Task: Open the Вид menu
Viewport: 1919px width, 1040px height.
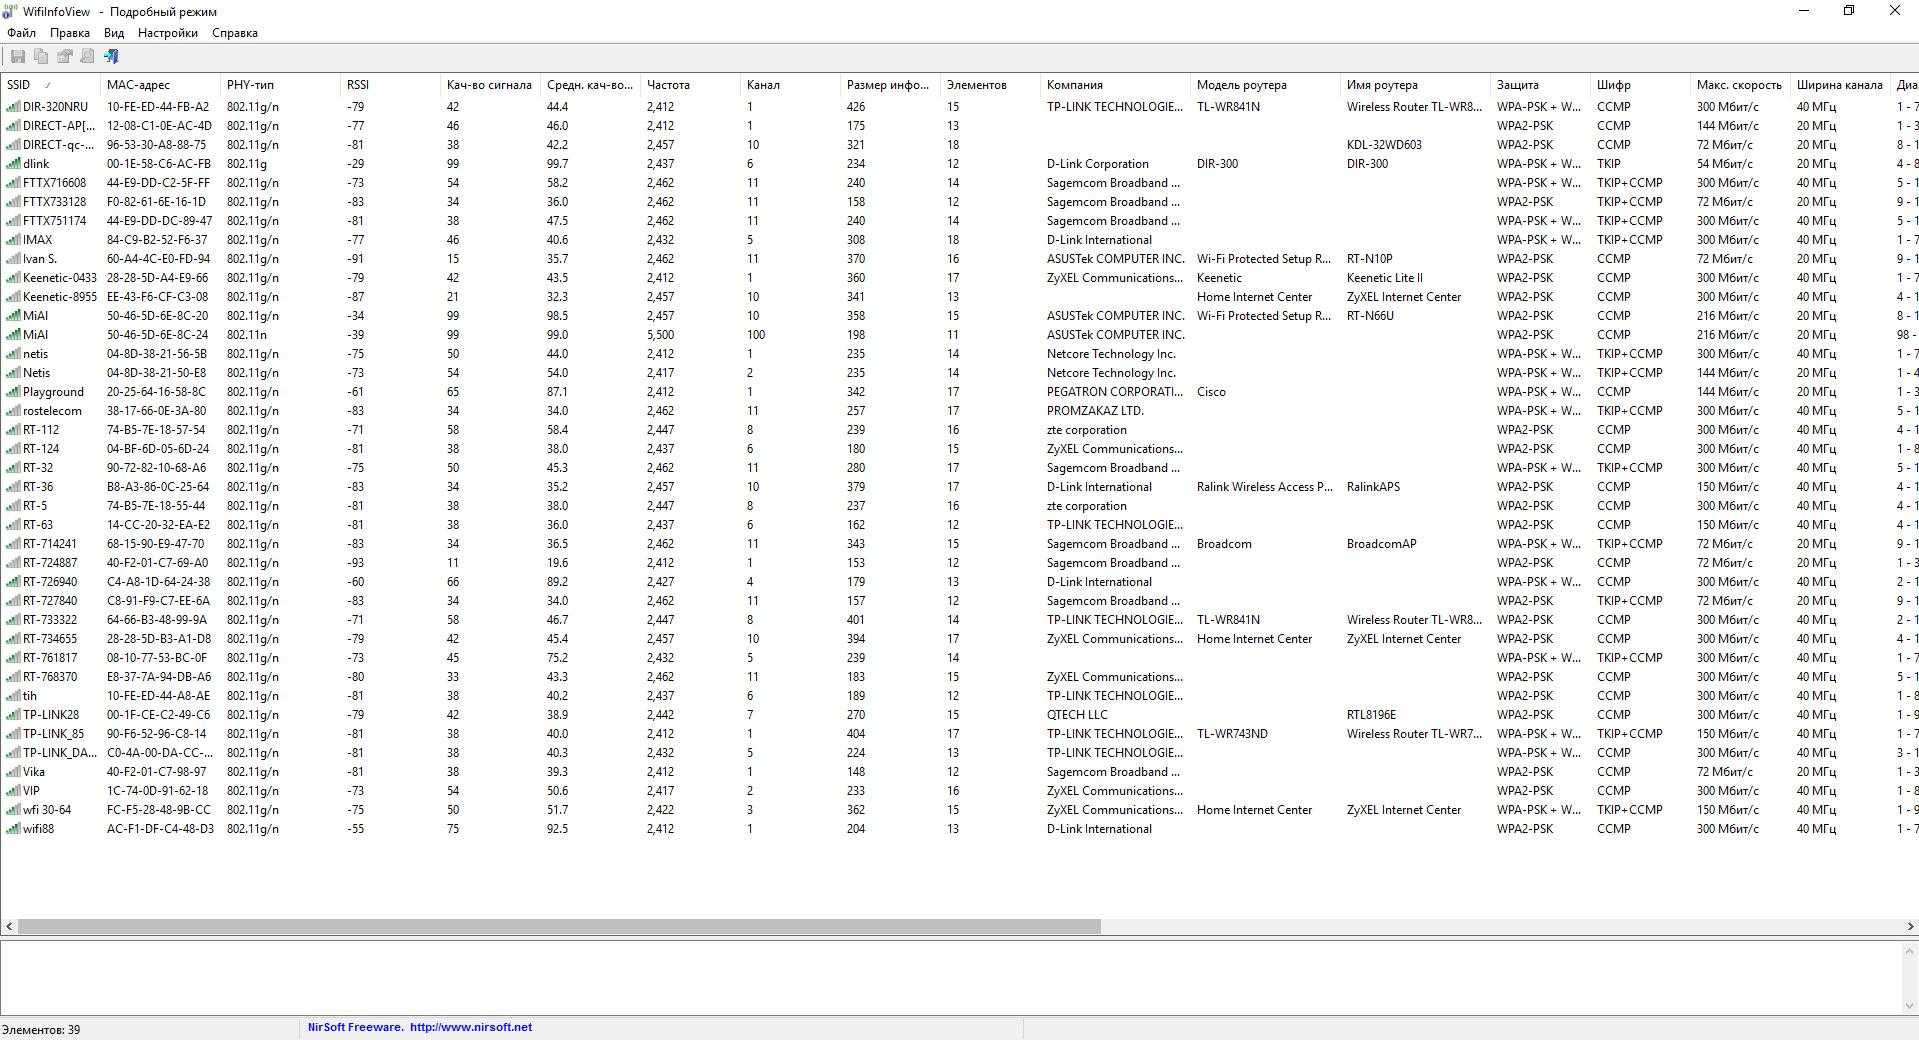Action: tap(114, 33)
